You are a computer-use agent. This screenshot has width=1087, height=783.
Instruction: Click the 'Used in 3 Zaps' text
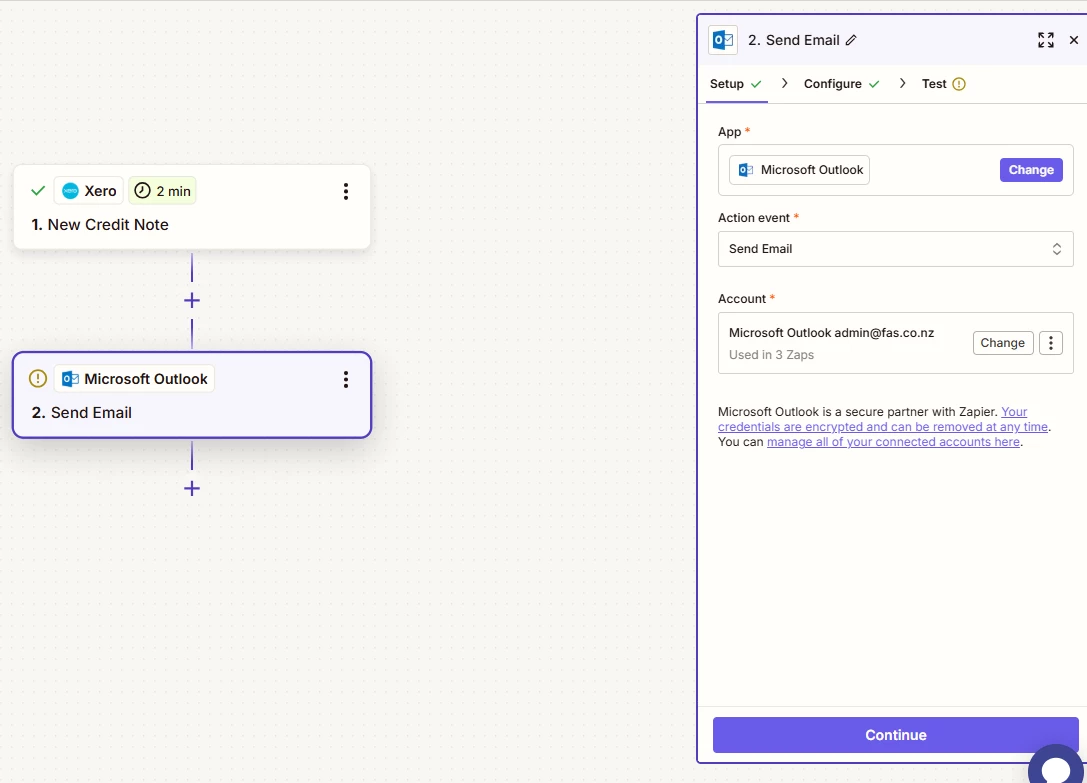[x=771, y=354]
